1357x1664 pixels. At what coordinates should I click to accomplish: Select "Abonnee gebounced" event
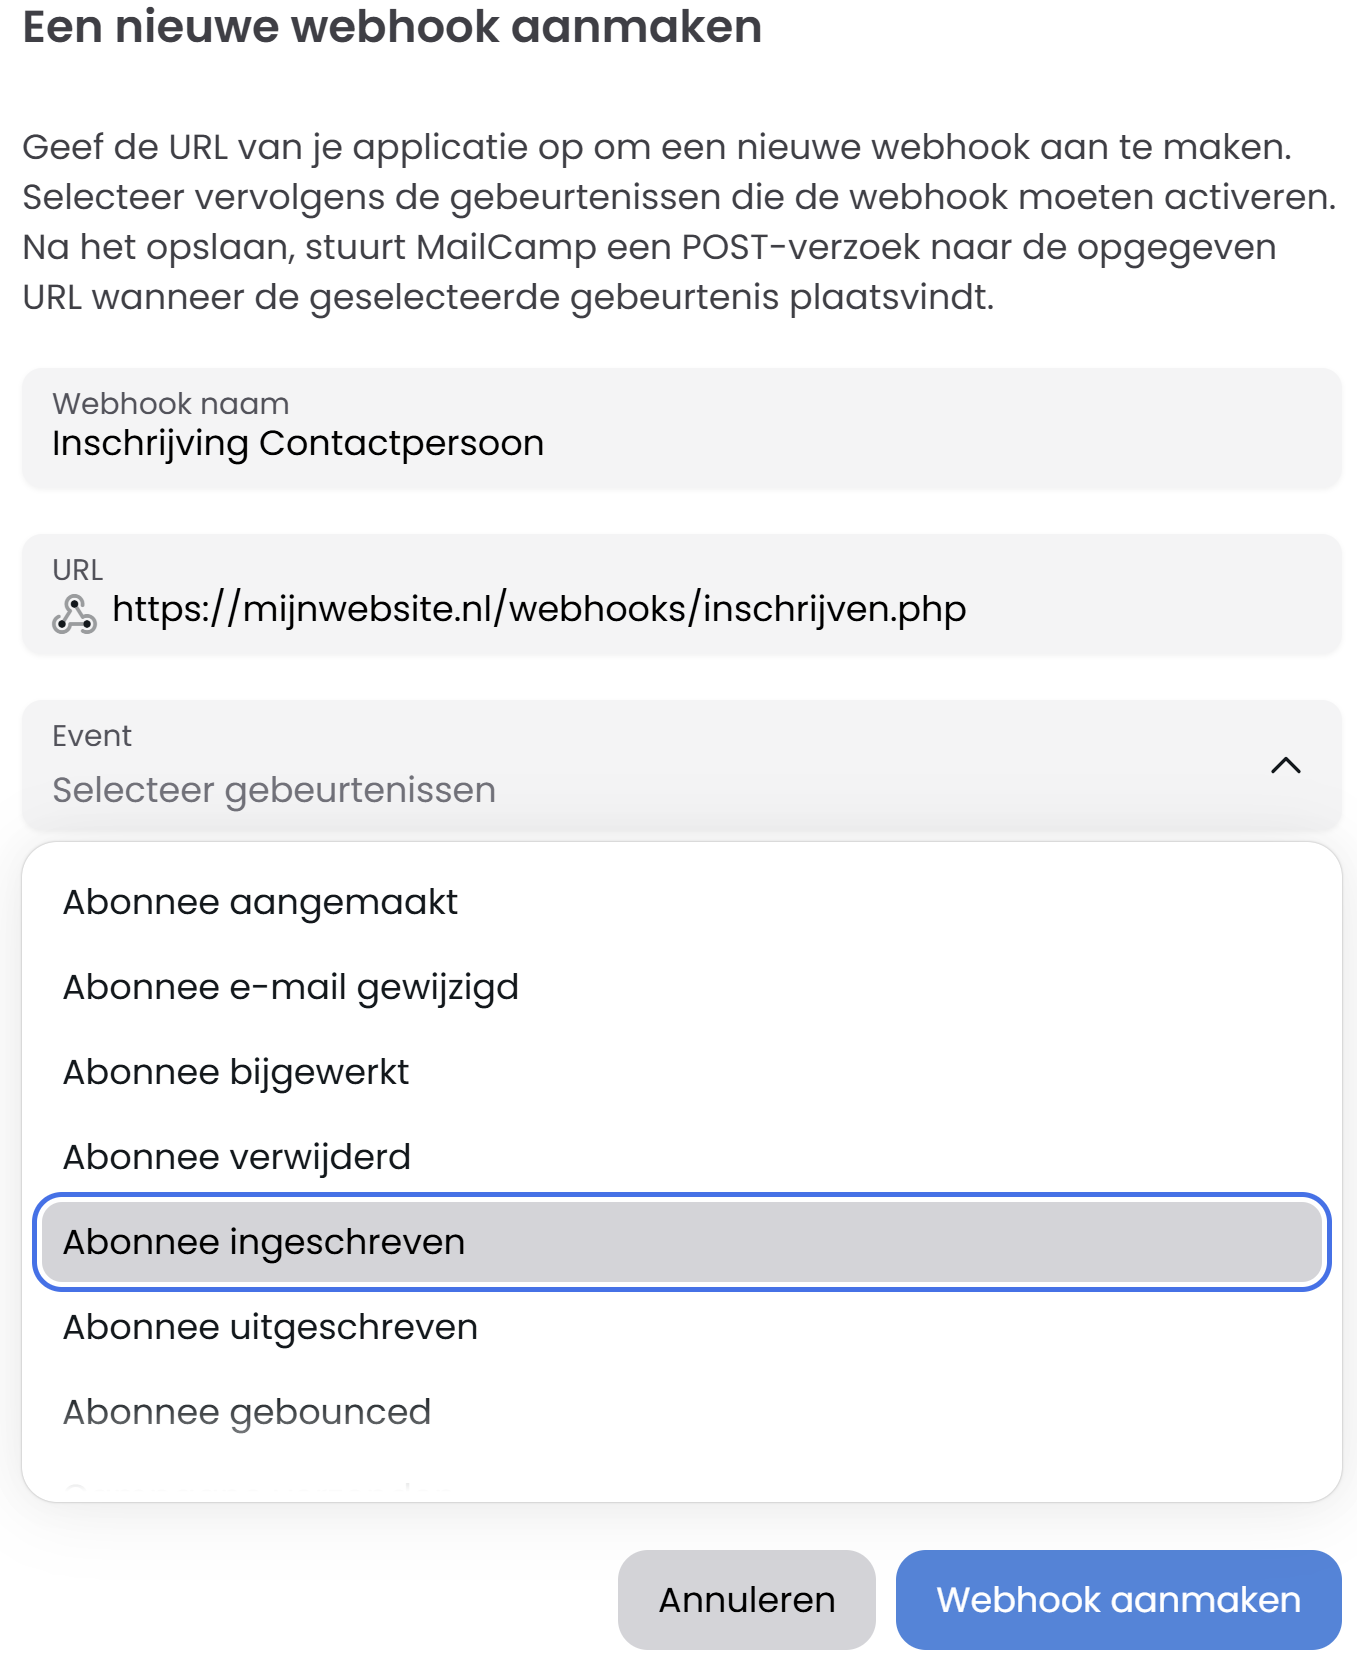(247, 1412)
